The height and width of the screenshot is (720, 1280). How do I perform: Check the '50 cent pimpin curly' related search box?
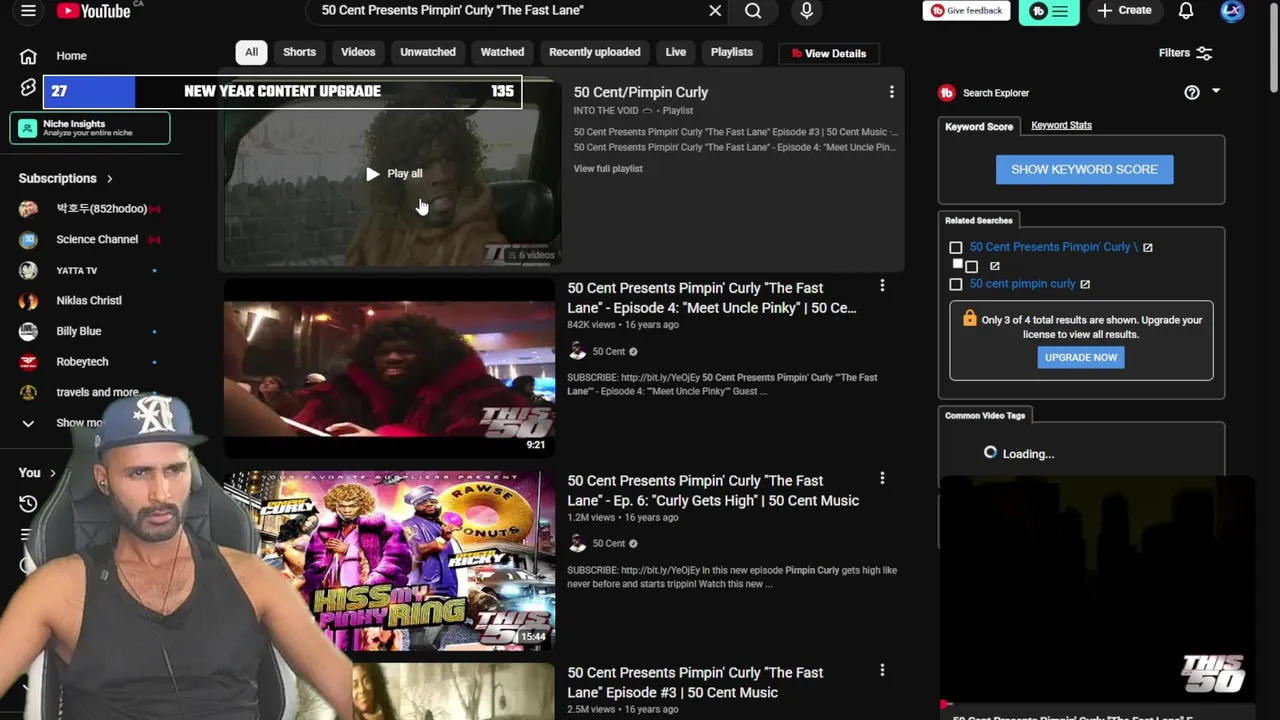[x=956, y=284]
